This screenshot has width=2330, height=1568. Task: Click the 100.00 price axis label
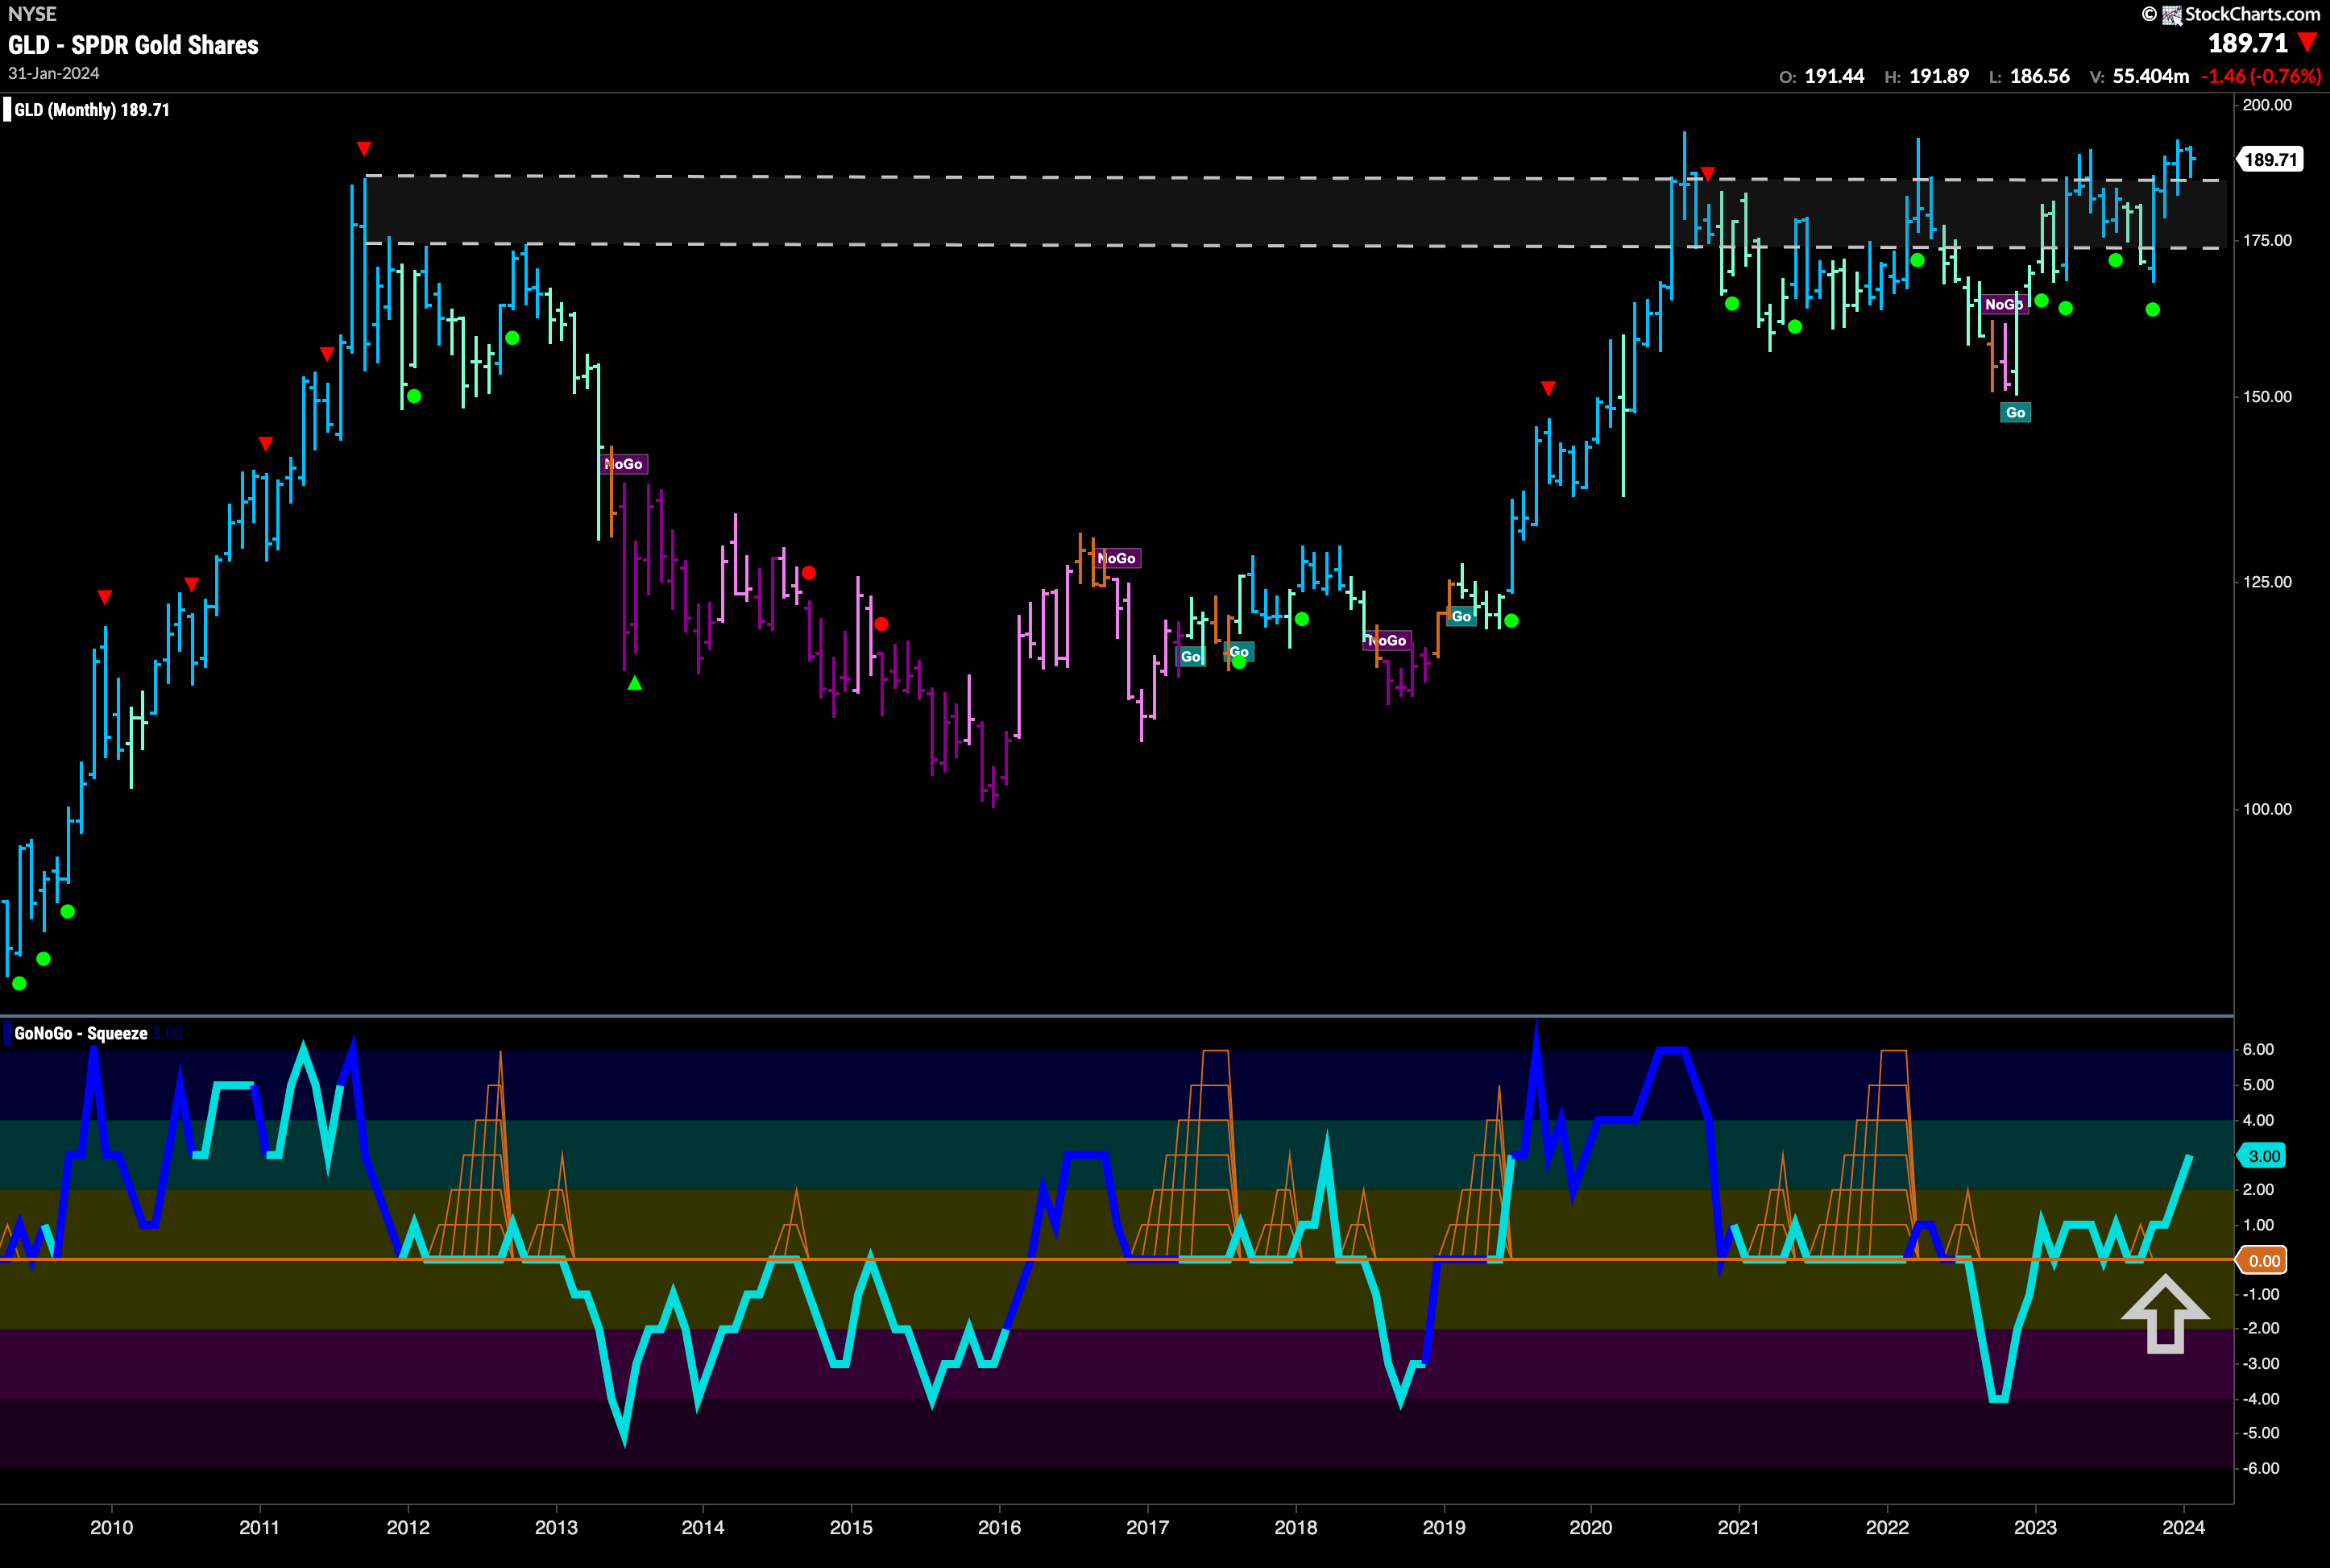click(2267, 809)
